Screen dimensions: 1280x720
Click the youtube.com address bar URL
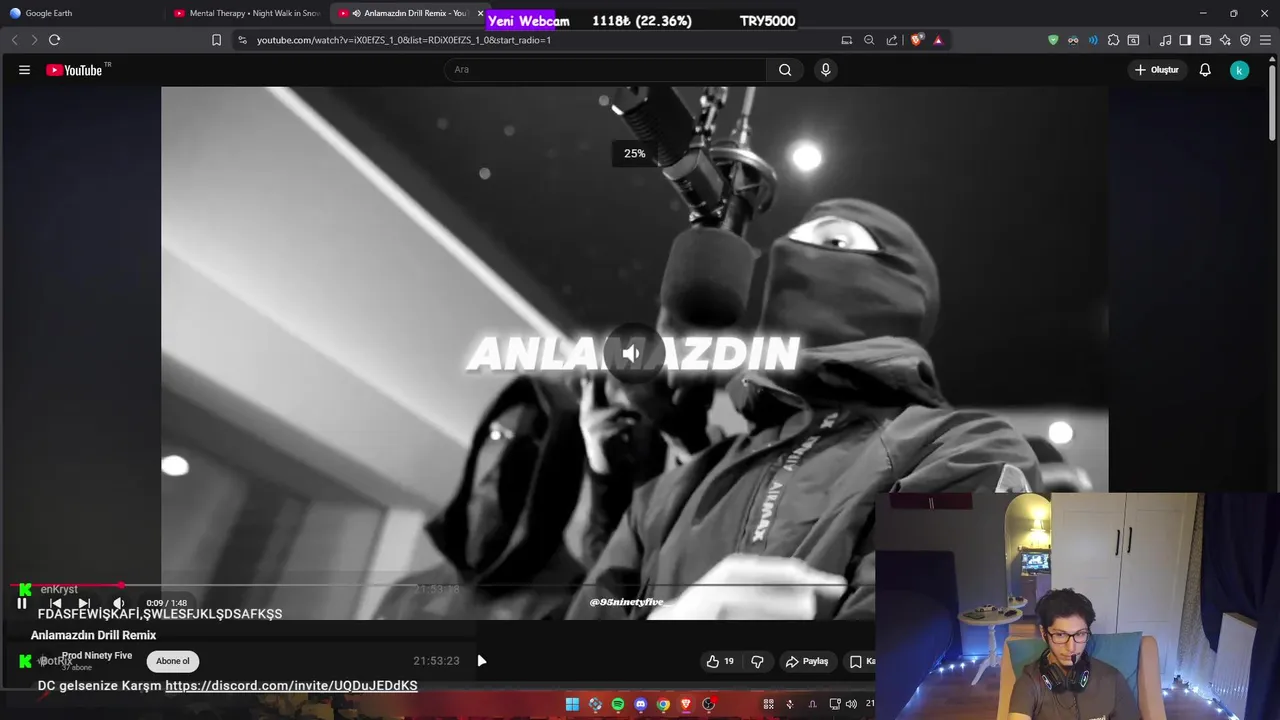(x=404, y=40)
